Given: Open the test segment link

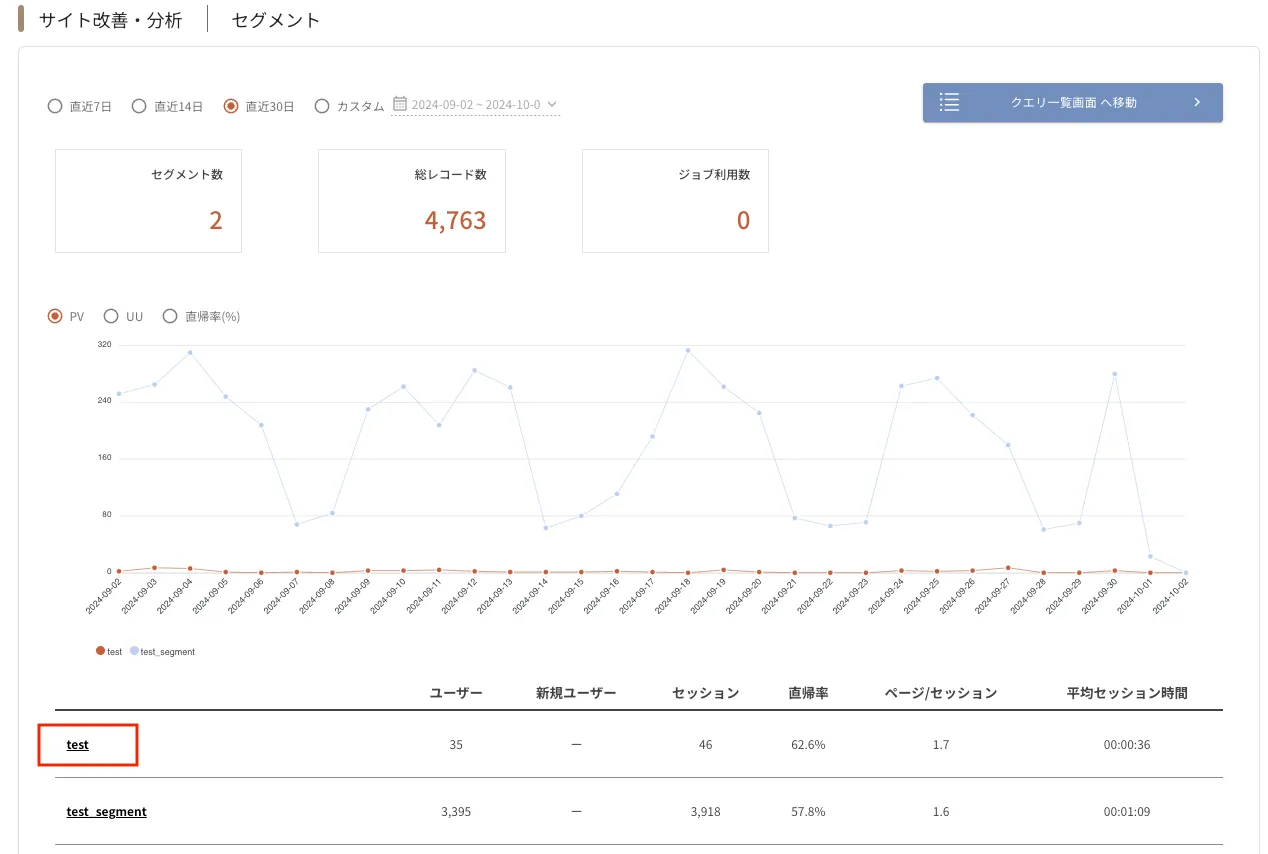Looking at the screenshot, I should tap(78, 745).
